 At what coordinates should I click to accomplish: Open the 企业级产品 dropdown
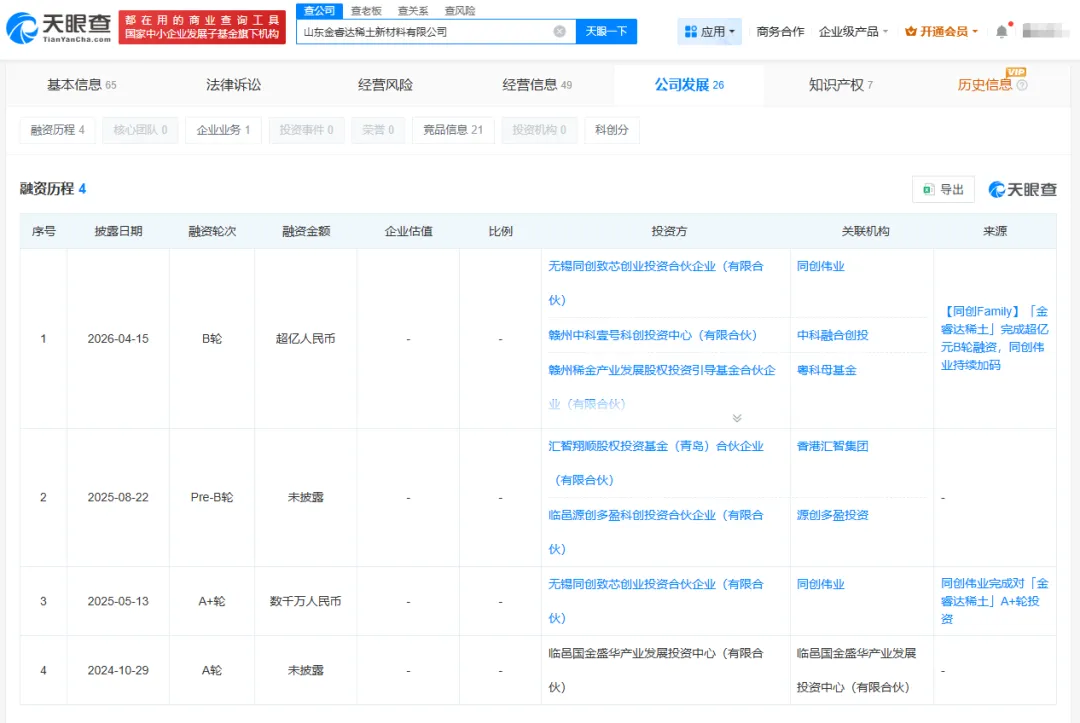[853, 32]
